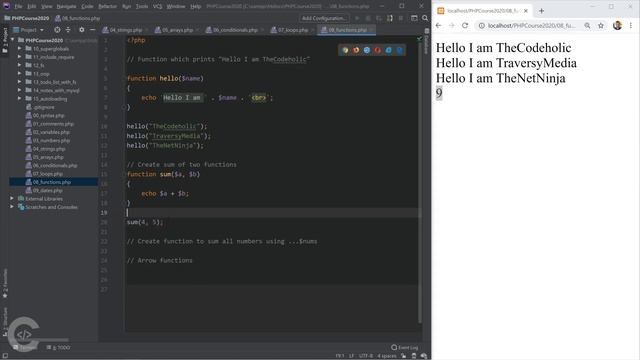The height and width of the screenshot is (360, 640).
Task: Switch to 07_loops.php editor tab
Action: [293, 30]
